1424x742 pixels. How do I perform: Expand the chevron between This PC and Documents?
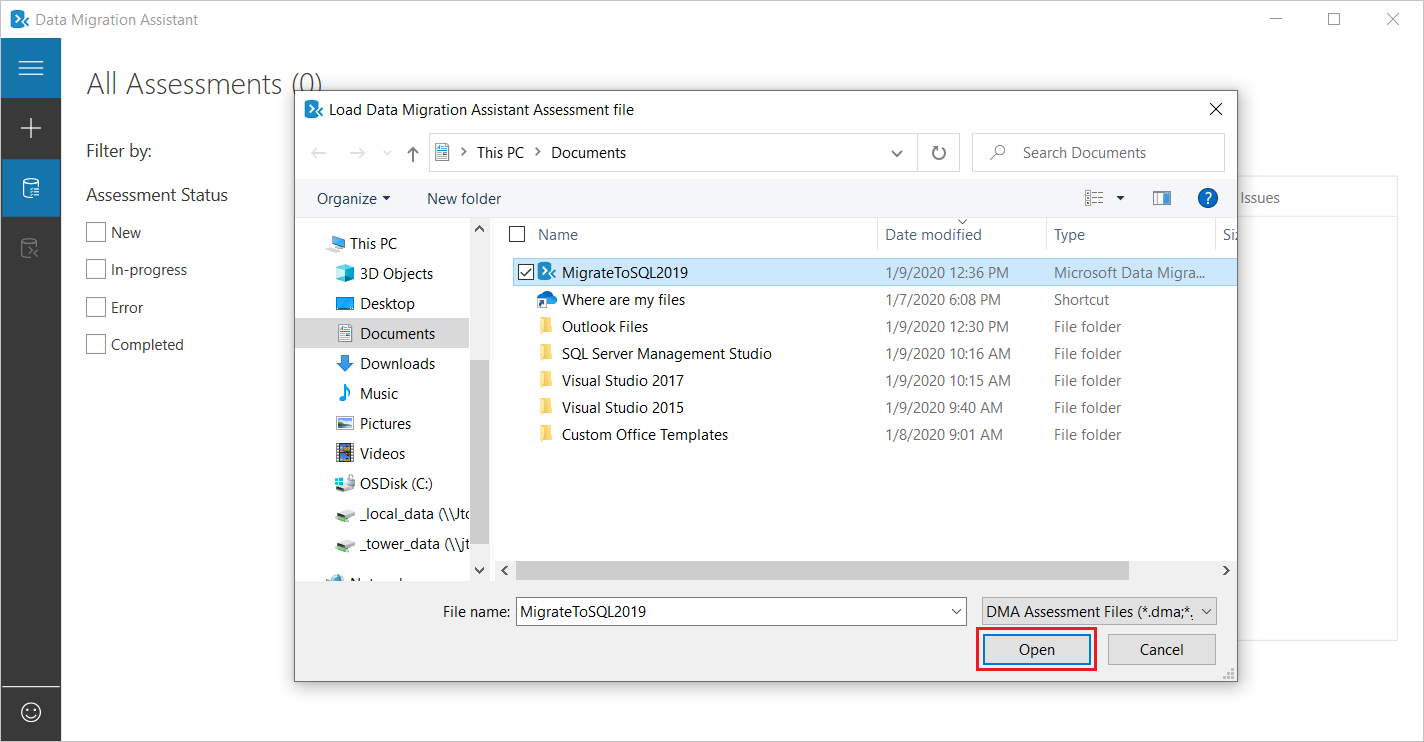(538, 153)
